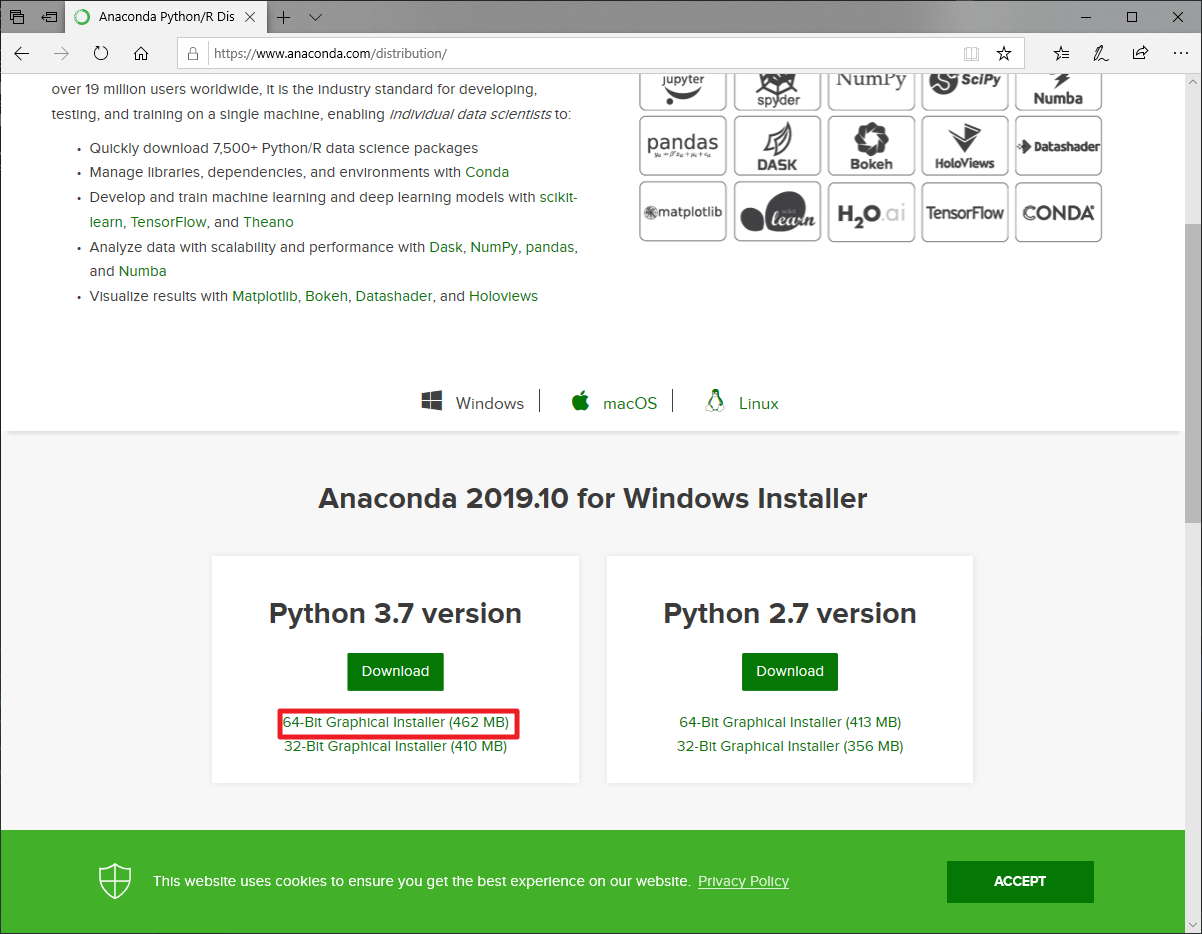Open the Datashader text link
This screenshot has height=934, width=1202.
pyautogui.click(x=394, y=296)
